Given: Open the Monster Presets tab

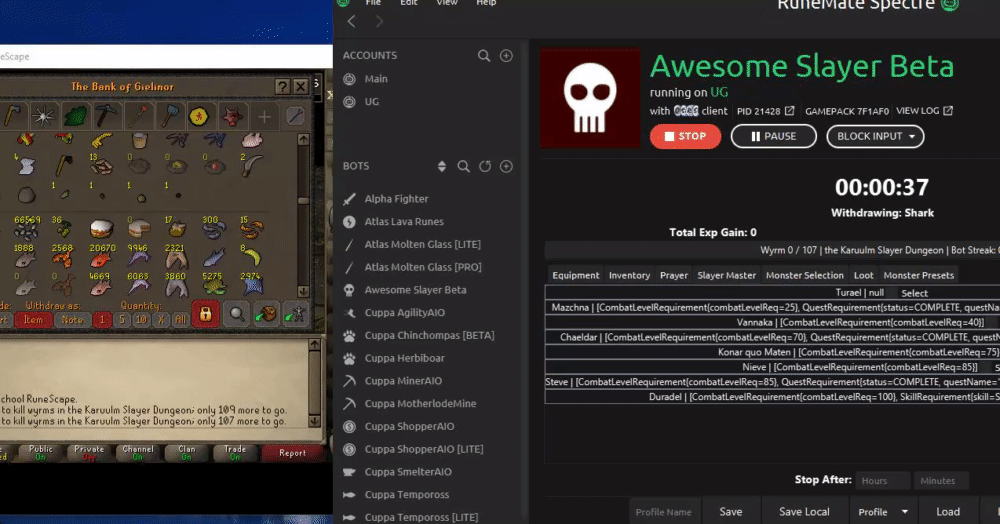Looking at the screenshot, I should point(919,275).
